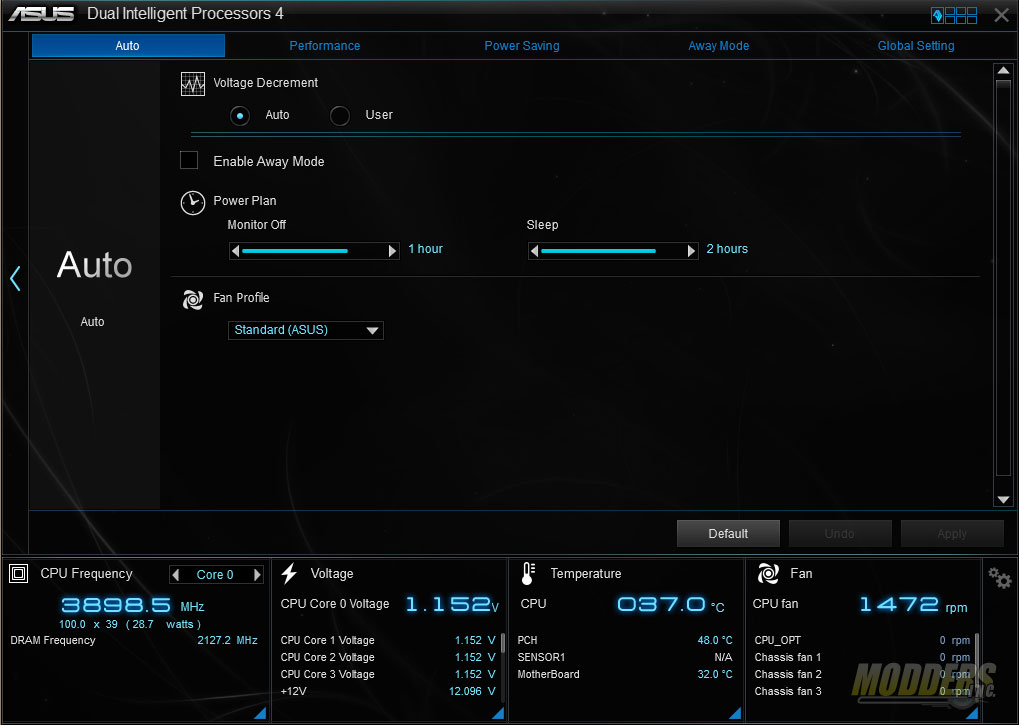Expand Fan panel blue corner triangle
Viewport: 1019px width, 725px height.
click(972, 713)
